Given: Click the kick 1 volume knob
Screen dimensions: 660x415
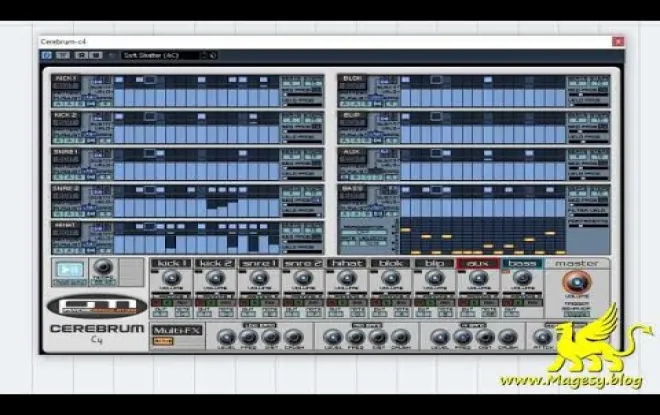Looking at the screenshot, I should [171, 278].
